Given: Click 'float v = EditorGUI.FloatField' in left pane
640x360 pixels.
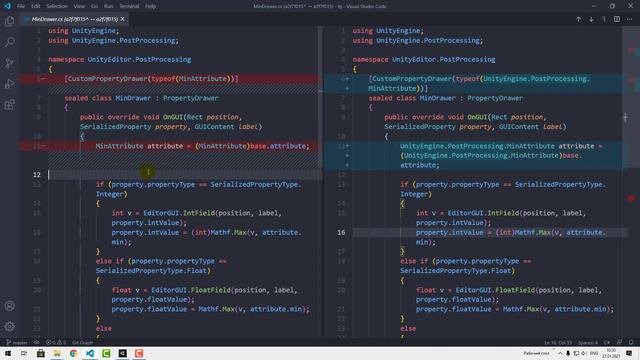Looking at the screenshot, I should pyautogui.click(x=171, y=290).
